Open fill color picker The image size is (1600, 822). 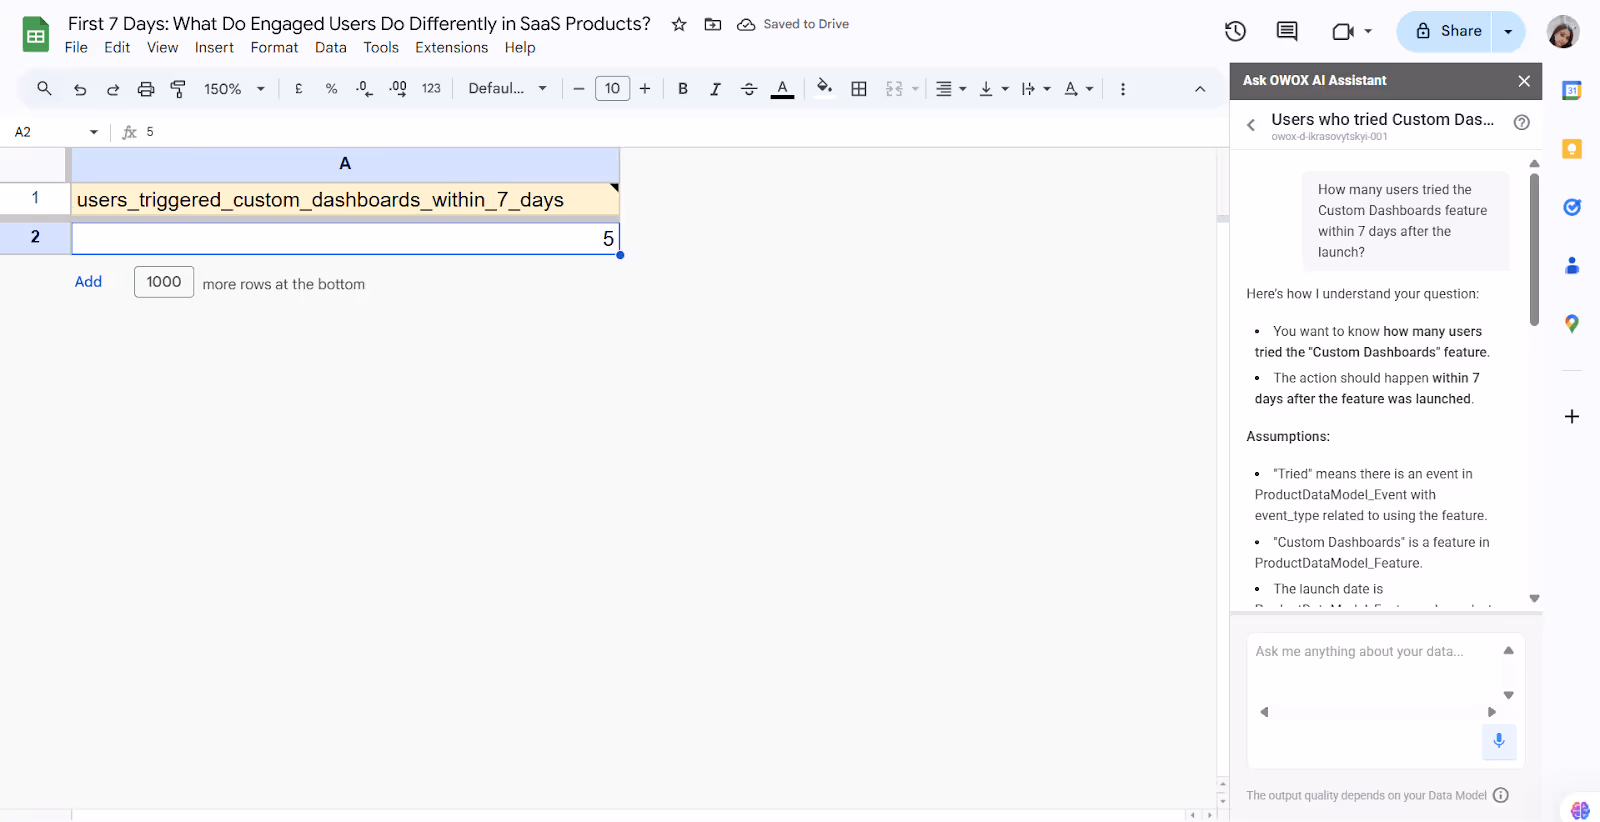pyautogui.click(x=824, y=88)
